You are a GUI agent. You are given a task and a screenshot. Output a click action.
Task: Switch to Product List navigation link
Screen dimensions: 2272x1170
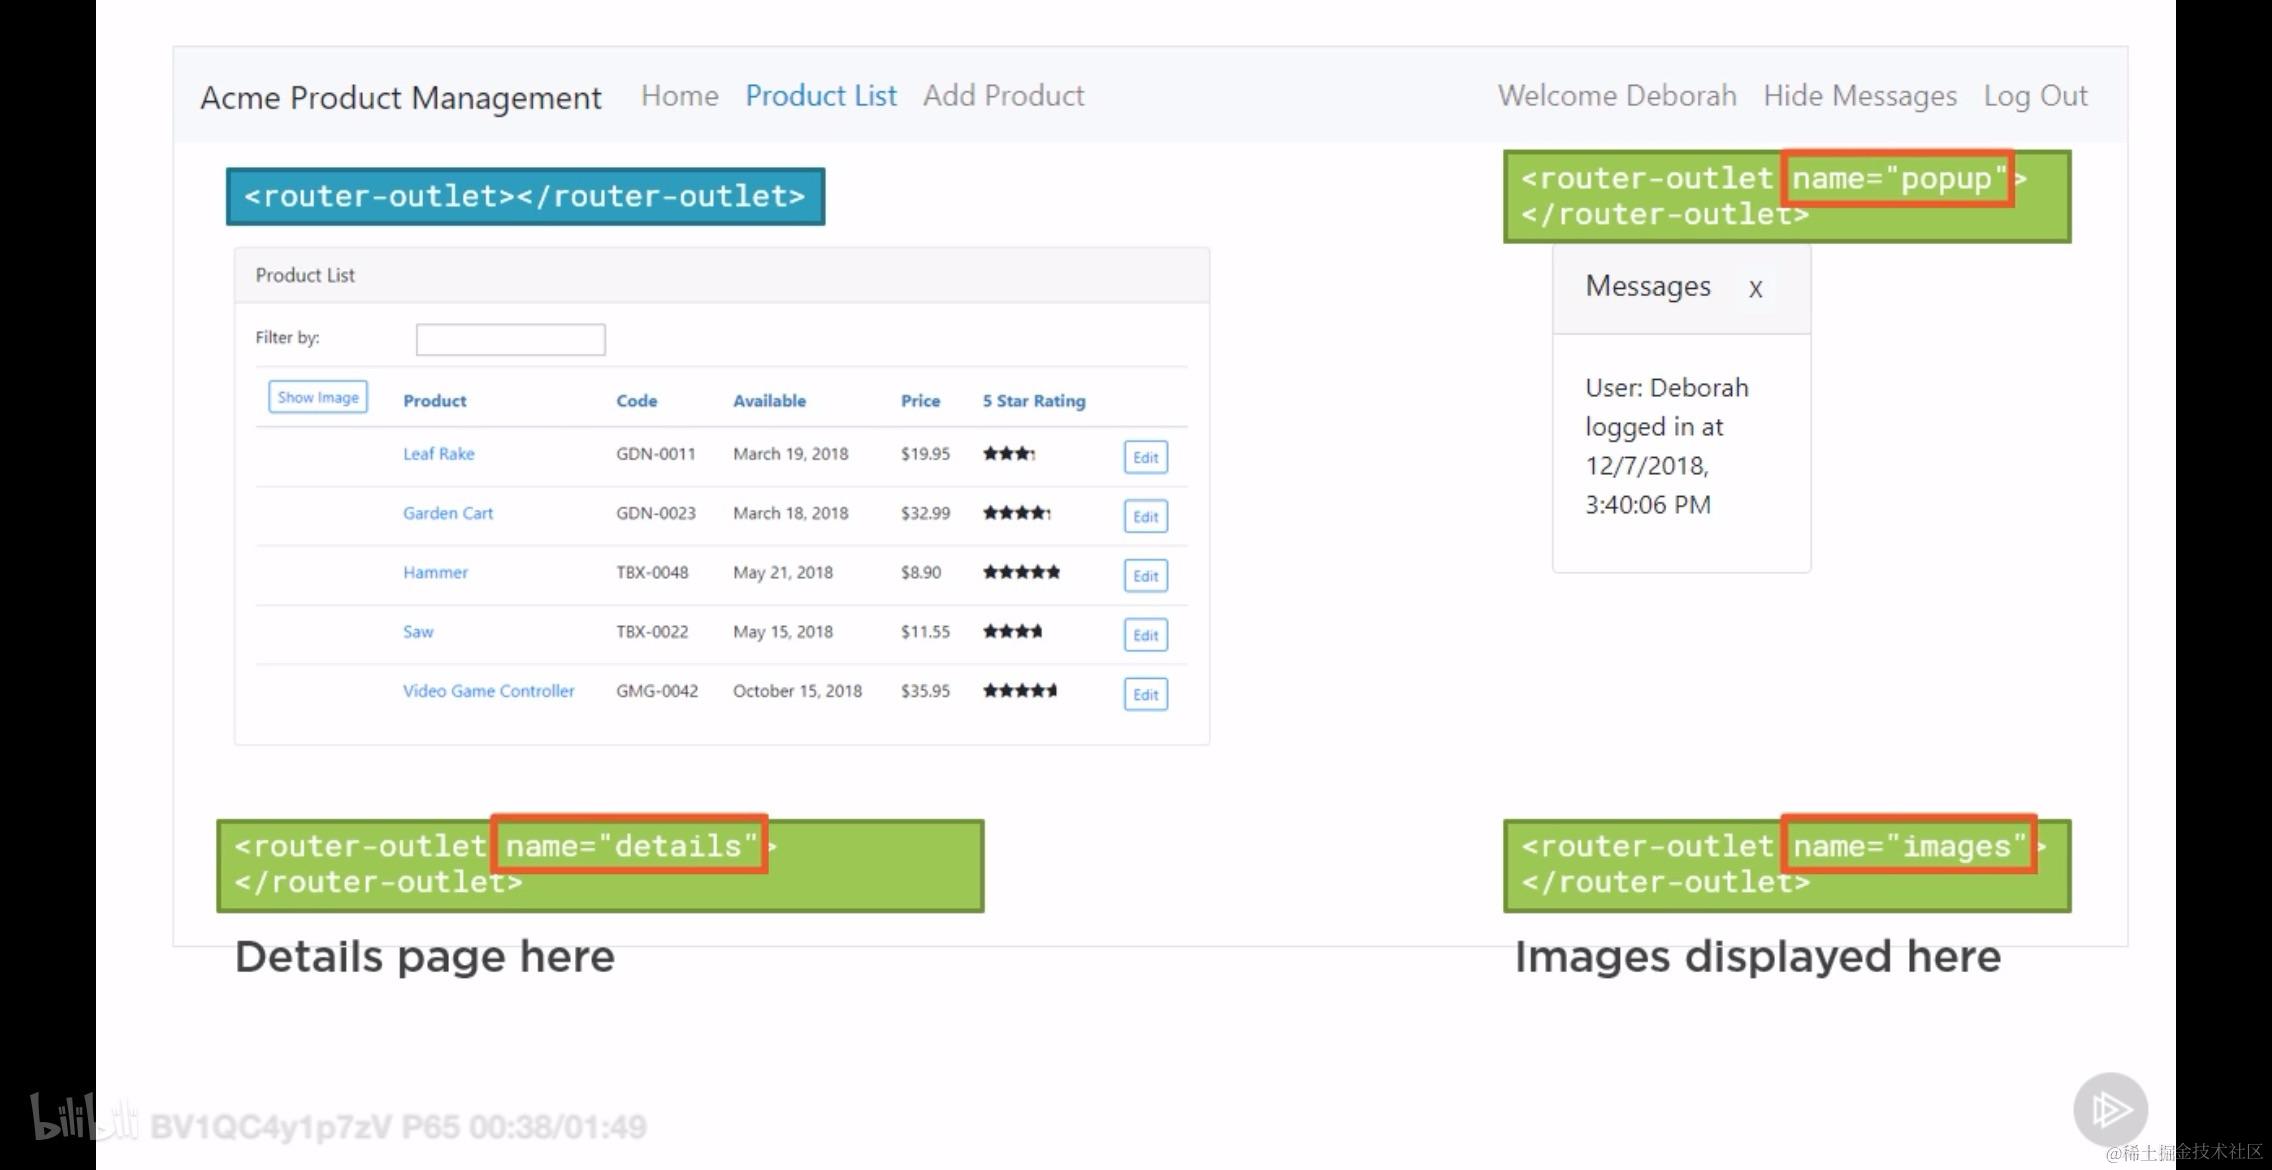coord(820,96)
